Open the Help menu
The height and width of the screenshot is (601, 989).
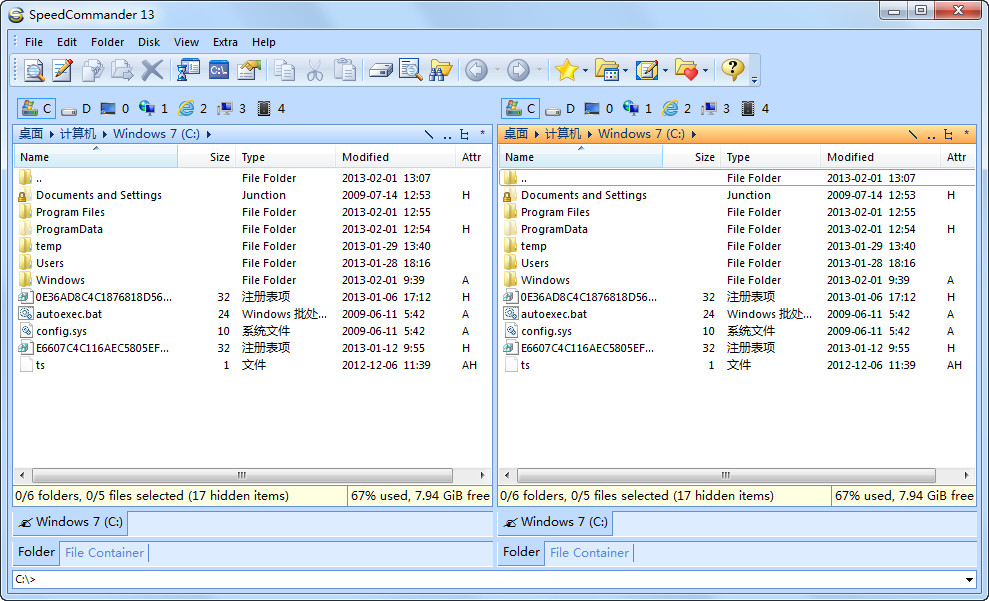pyautogui.click(x=264, y=42)
